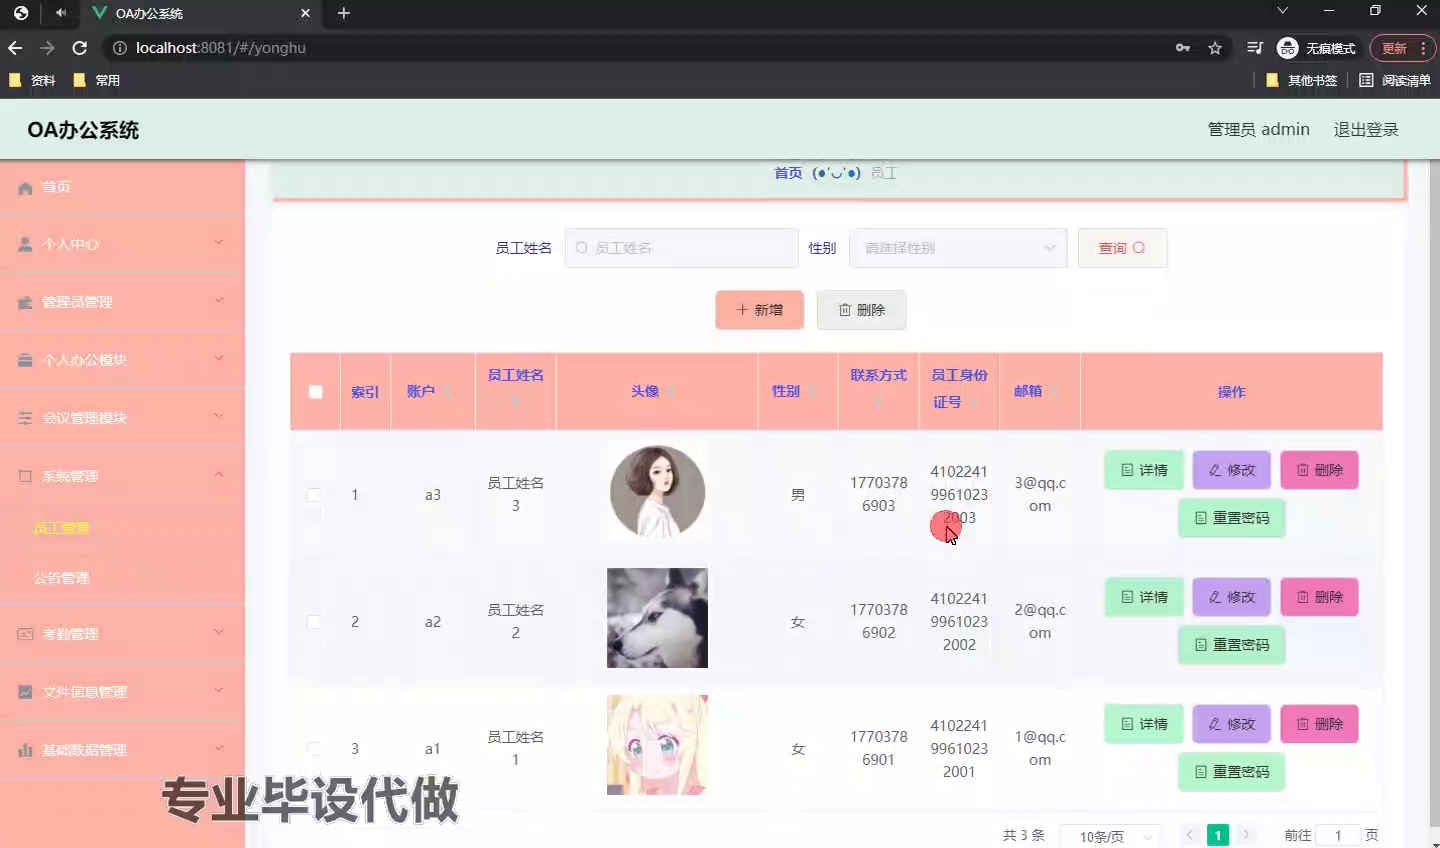Click 重置密码 for account a2
Image resolution: width=1440 pixels, height=848 pixels.
tap(1232, 645)
